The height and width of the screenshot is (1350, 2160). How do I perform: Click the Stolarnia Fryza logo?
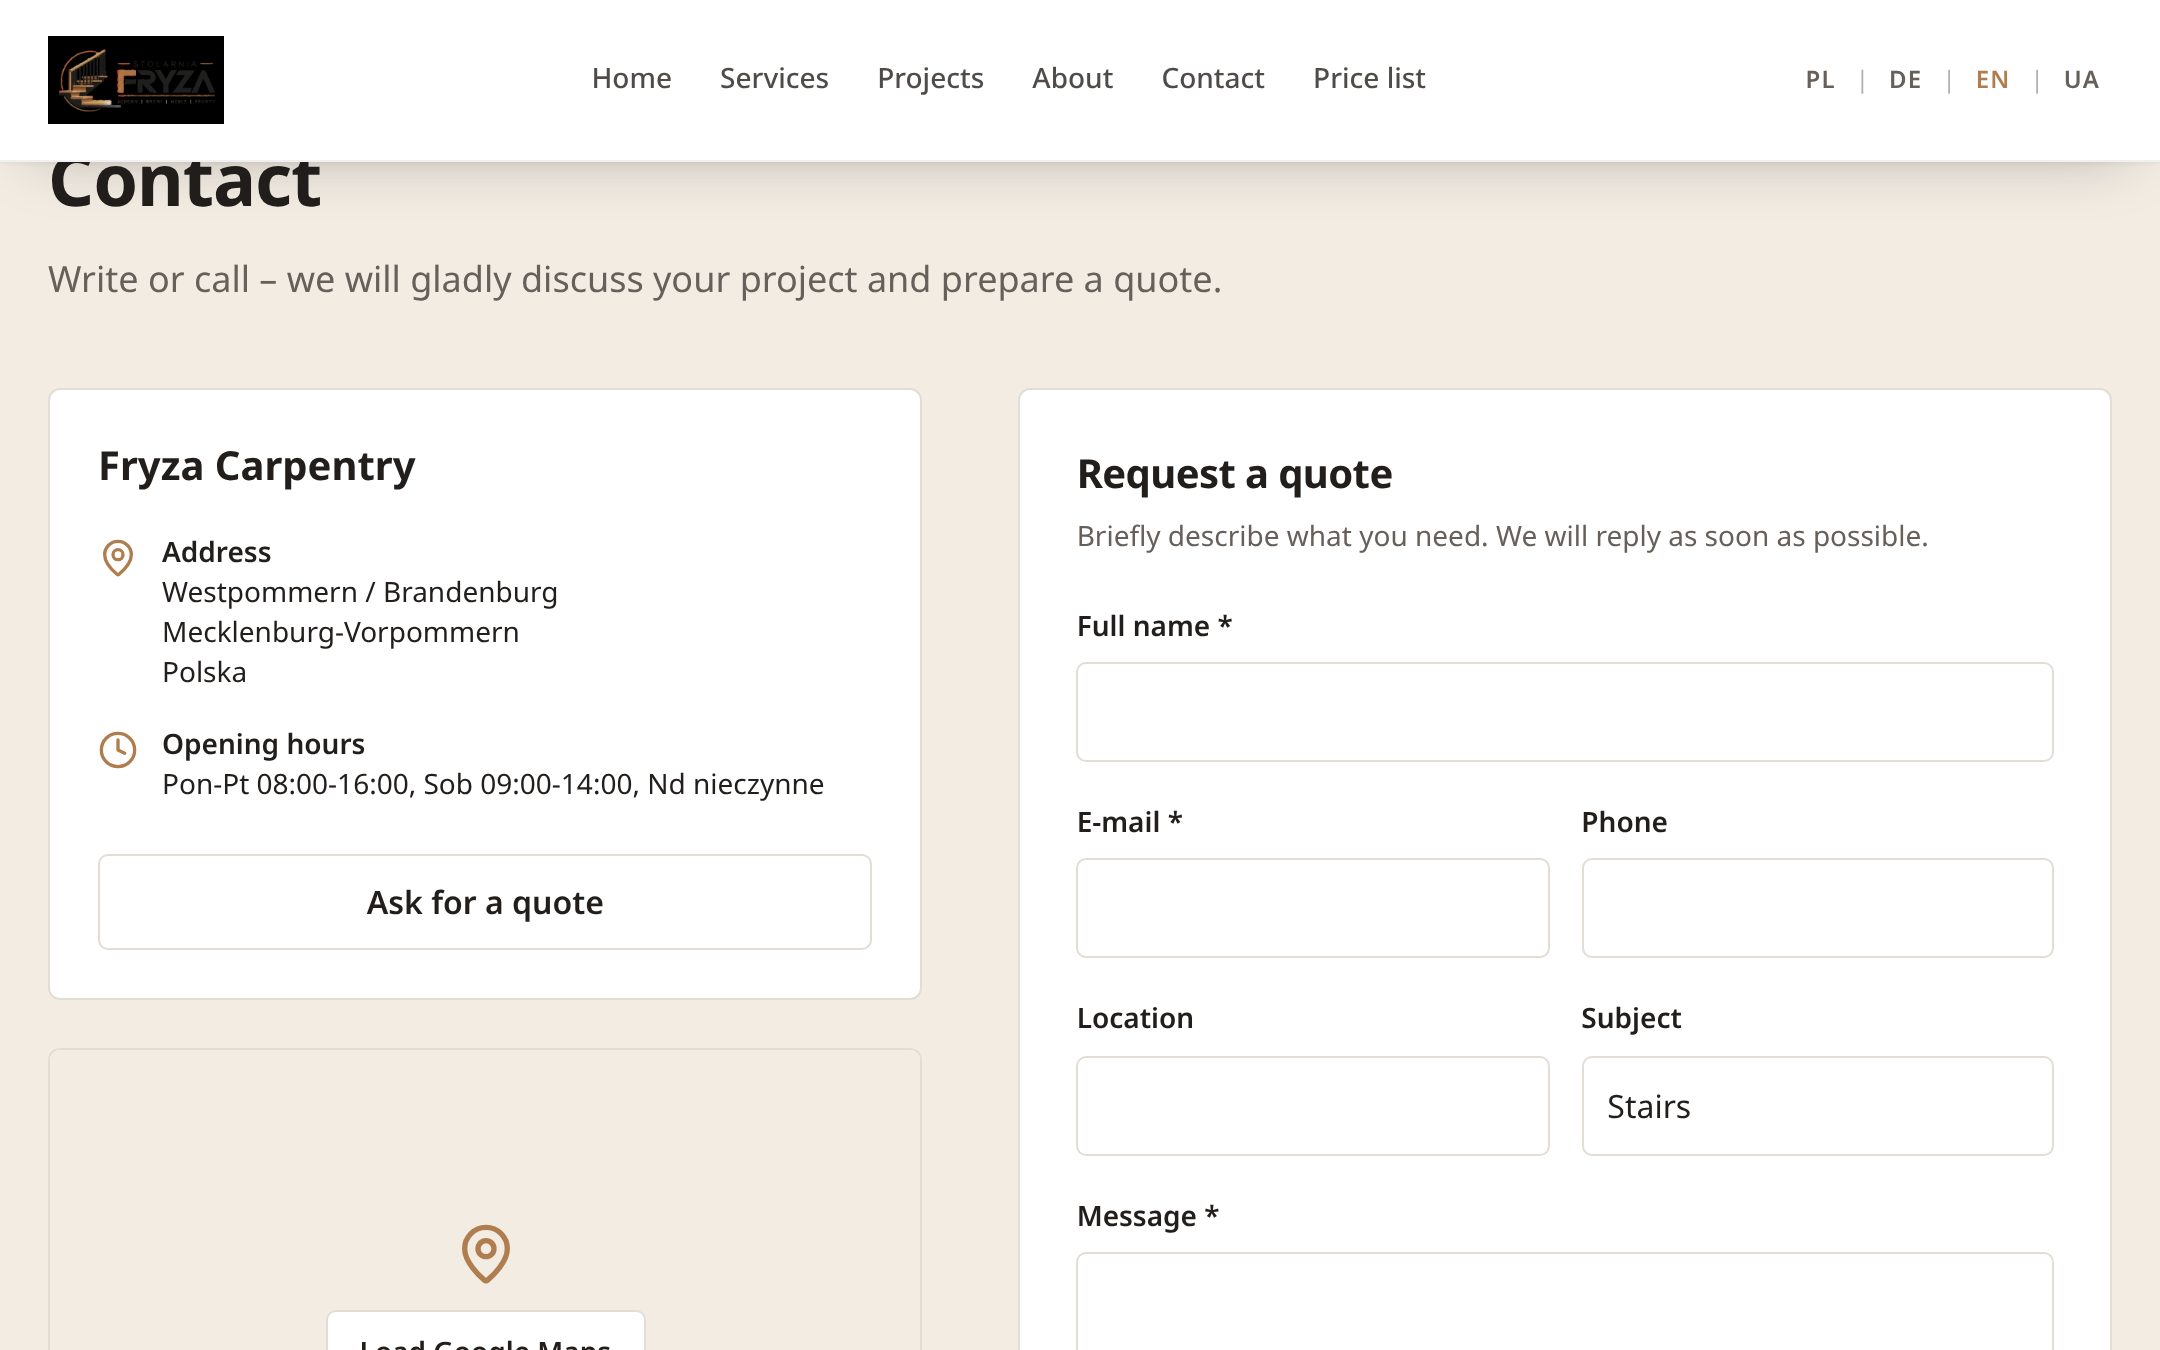coord(136,80)
